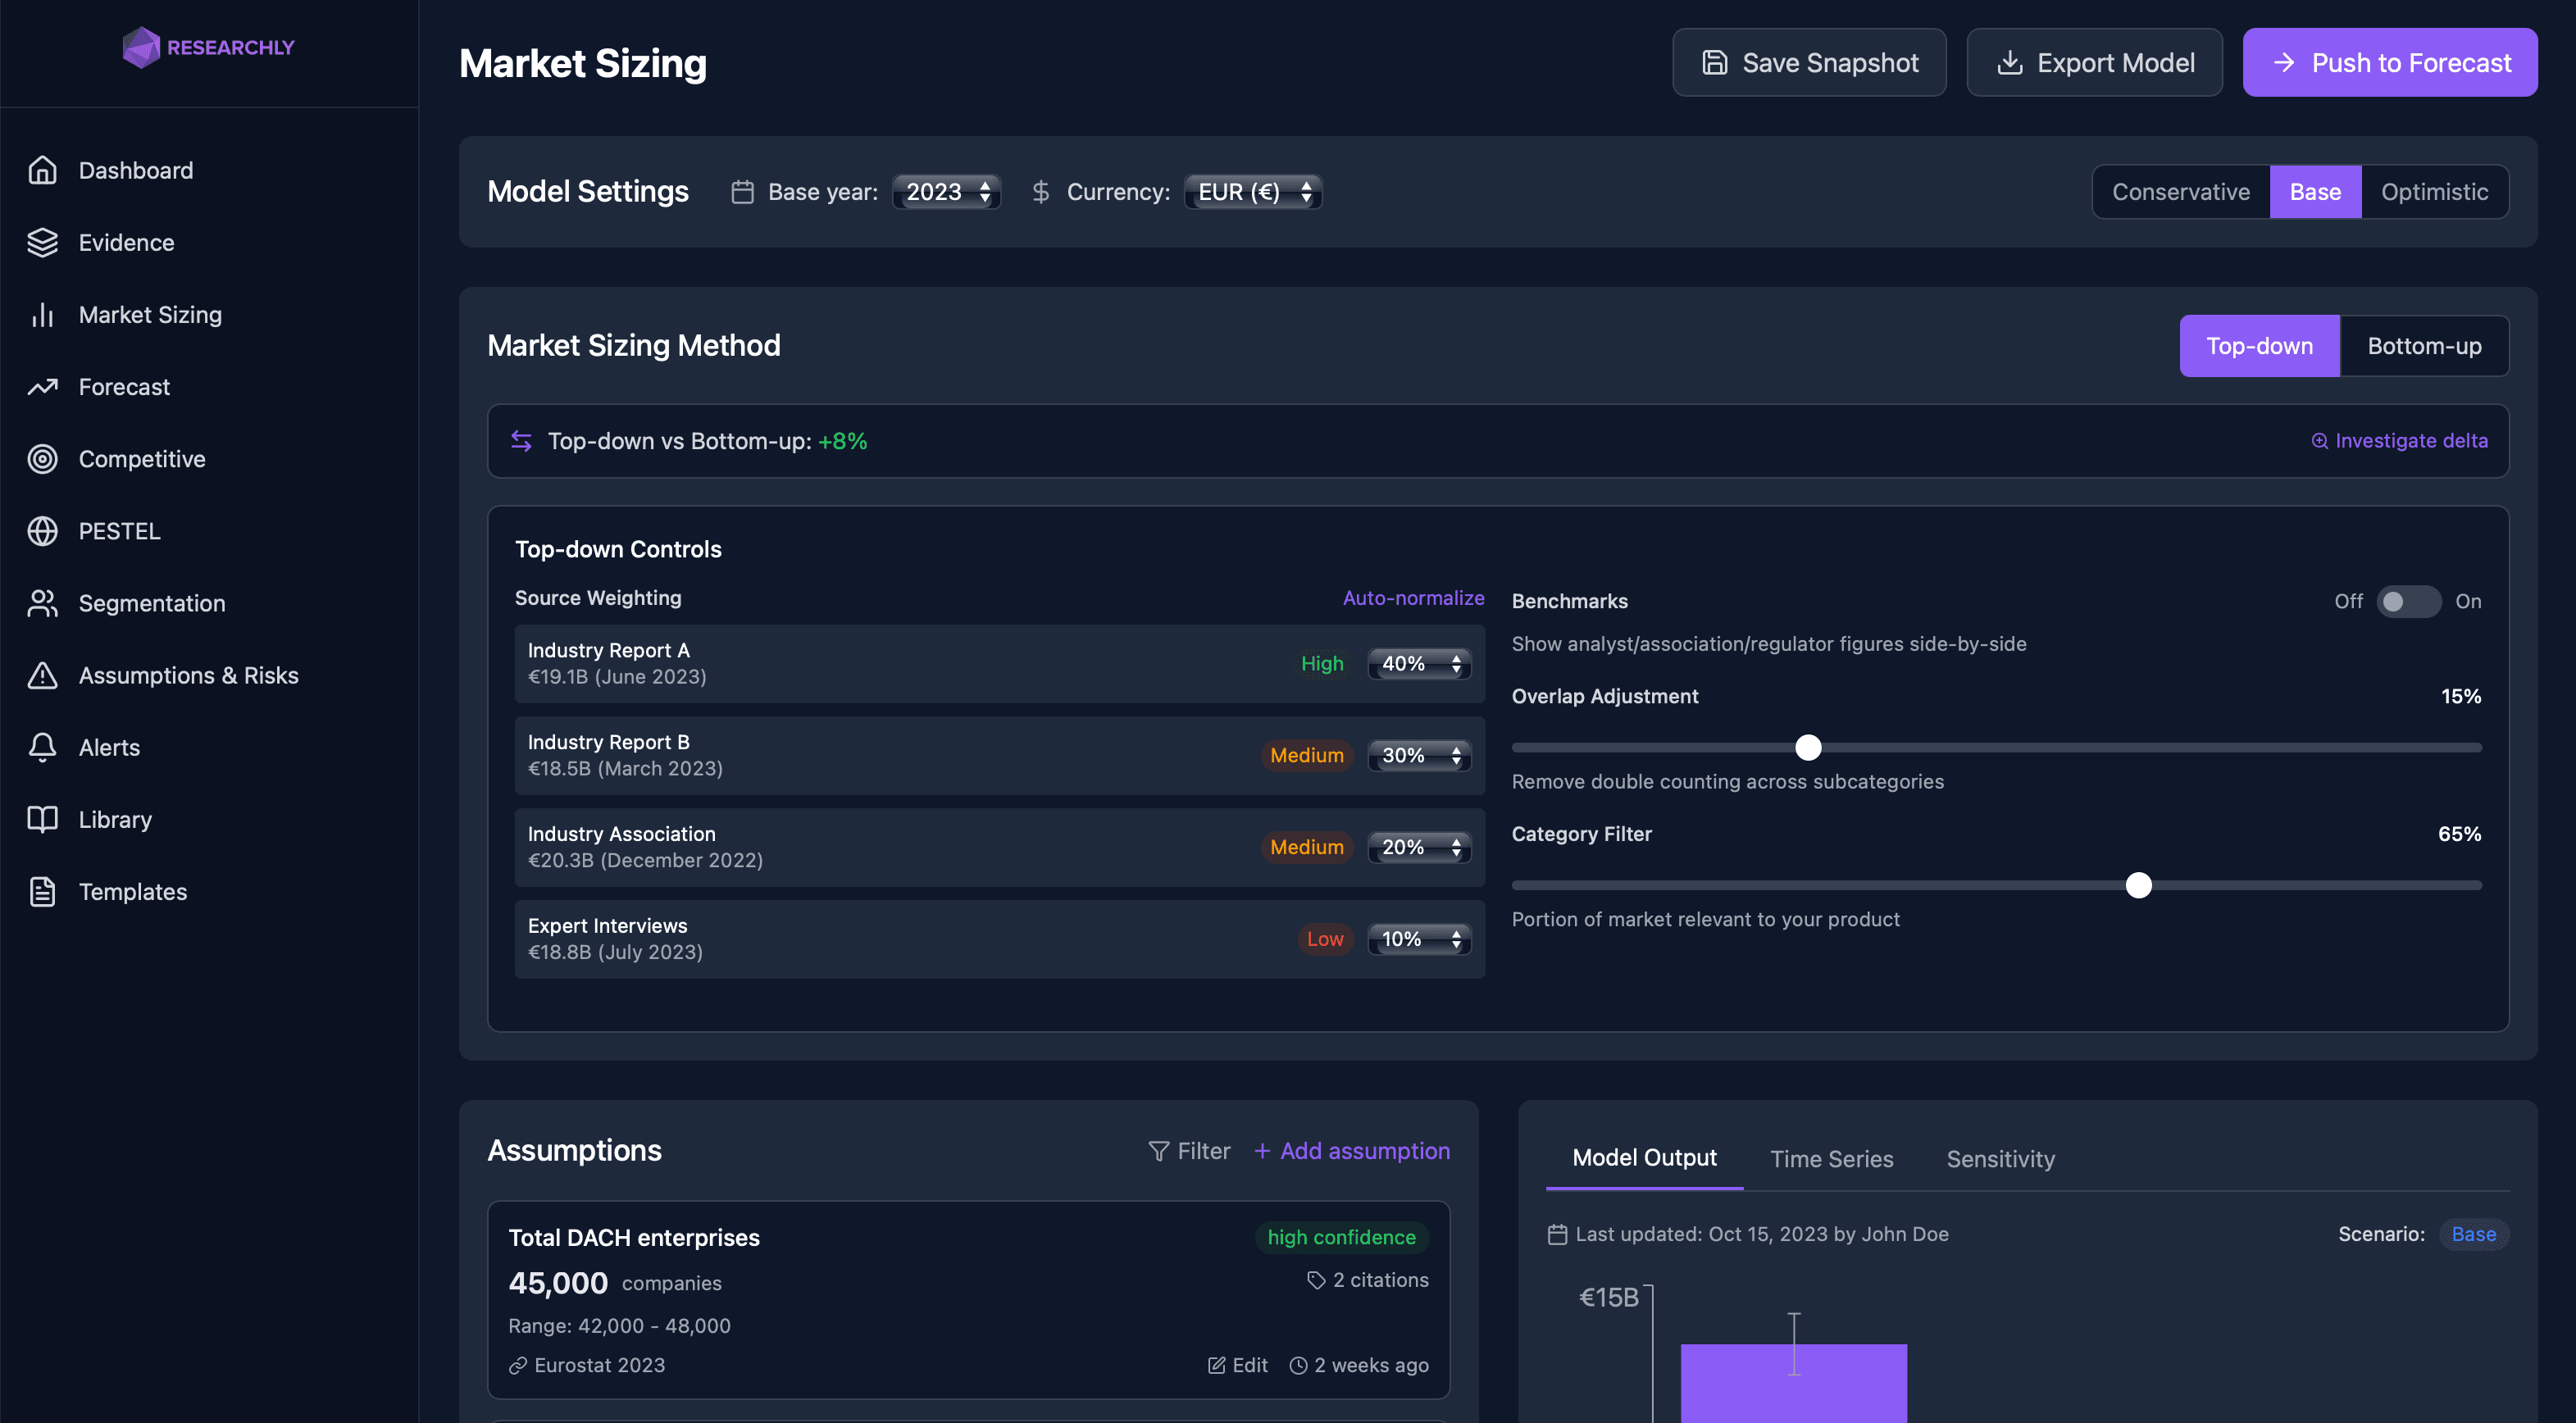Image resolution: width=2576 pixels, height=1423 pixels.
Task: Open the Currency EUR dropdown
Action: (1253, 192)
